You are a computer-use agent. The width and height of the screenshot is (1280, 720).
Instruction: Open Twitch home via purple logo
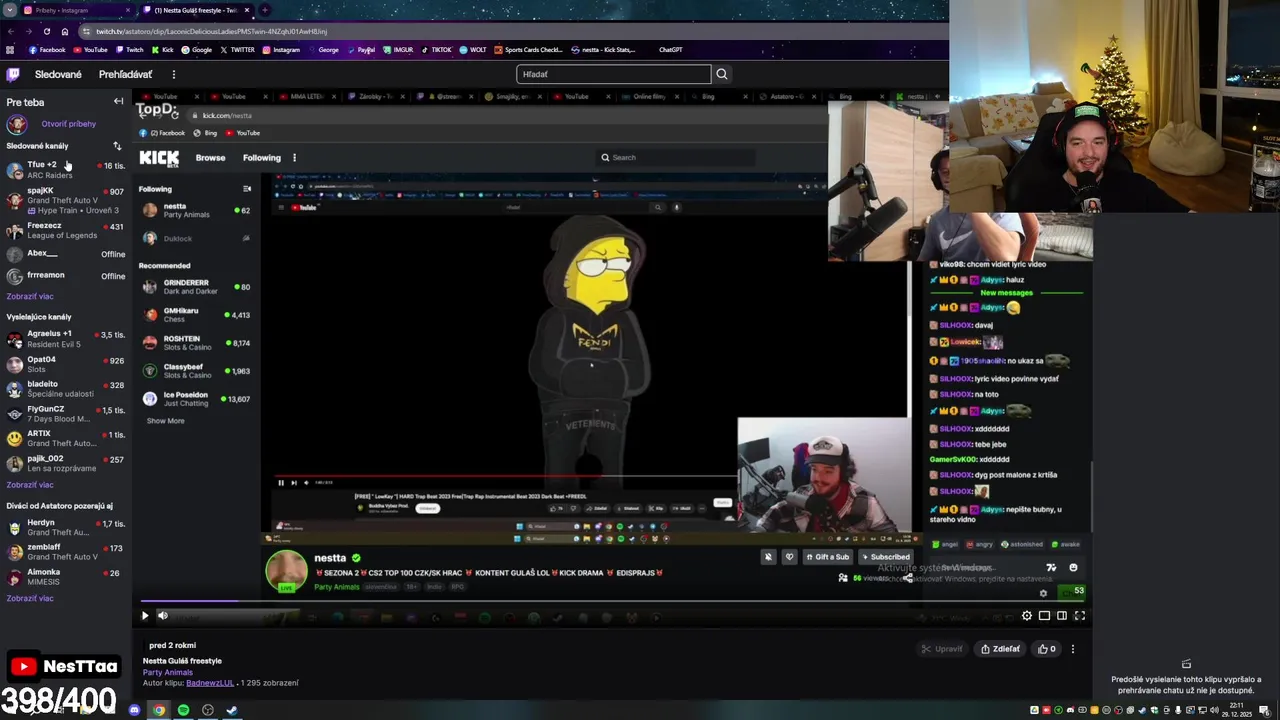point(13,74)
